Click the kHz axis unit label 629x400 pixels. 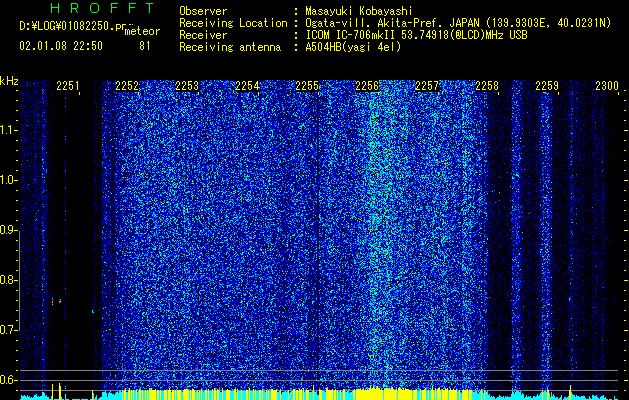point(9,81)
